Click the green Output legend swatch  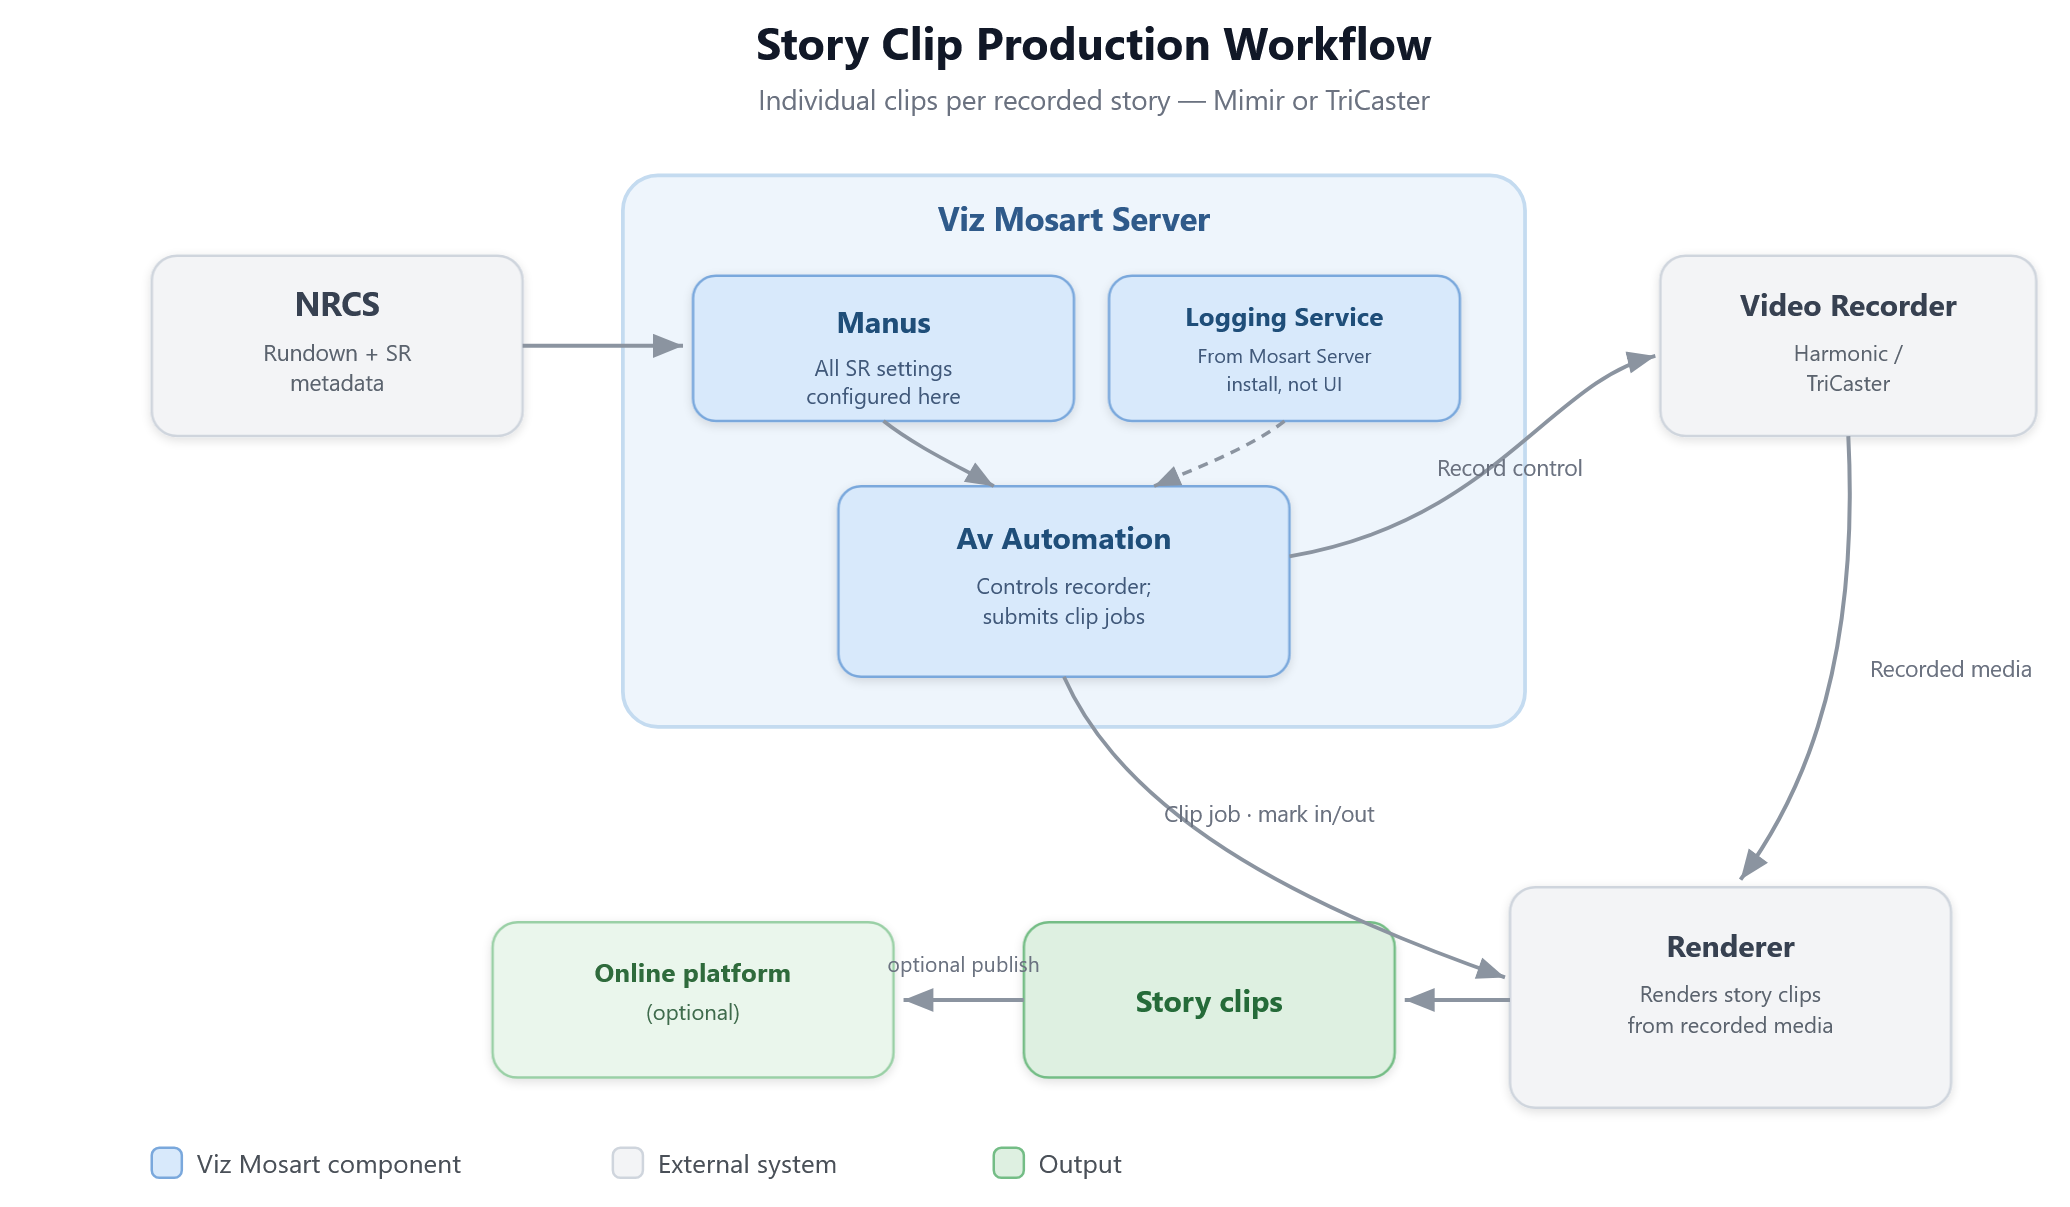pos(1009,1163)
